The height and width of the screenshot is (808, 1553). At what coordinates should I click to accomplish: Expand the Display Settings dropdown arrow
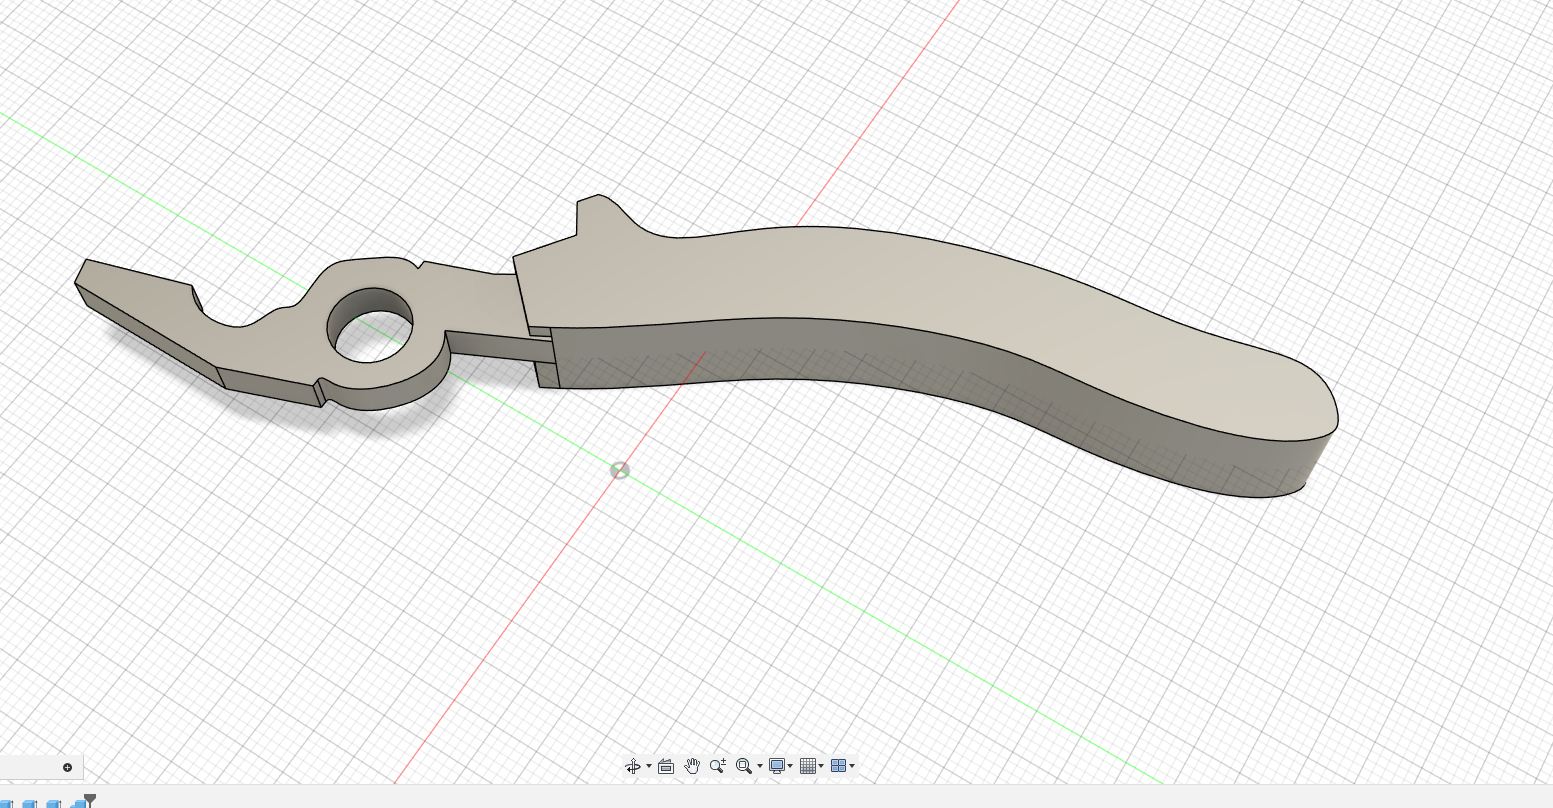coord(791,767)
